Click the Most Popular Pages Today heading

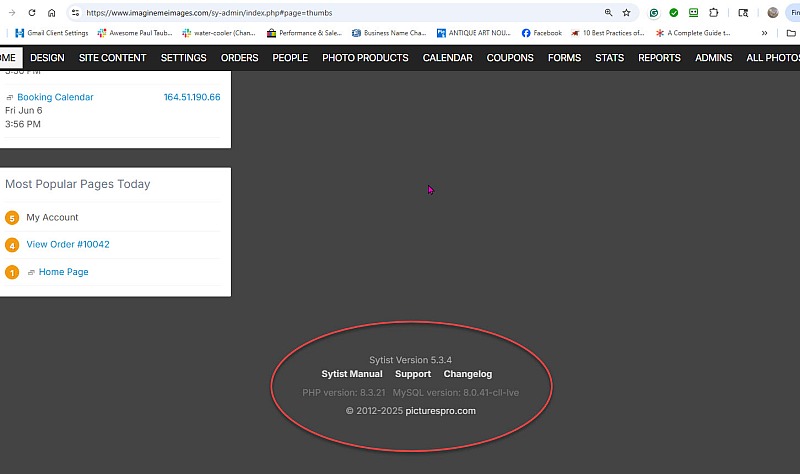[x=78, y=184]
